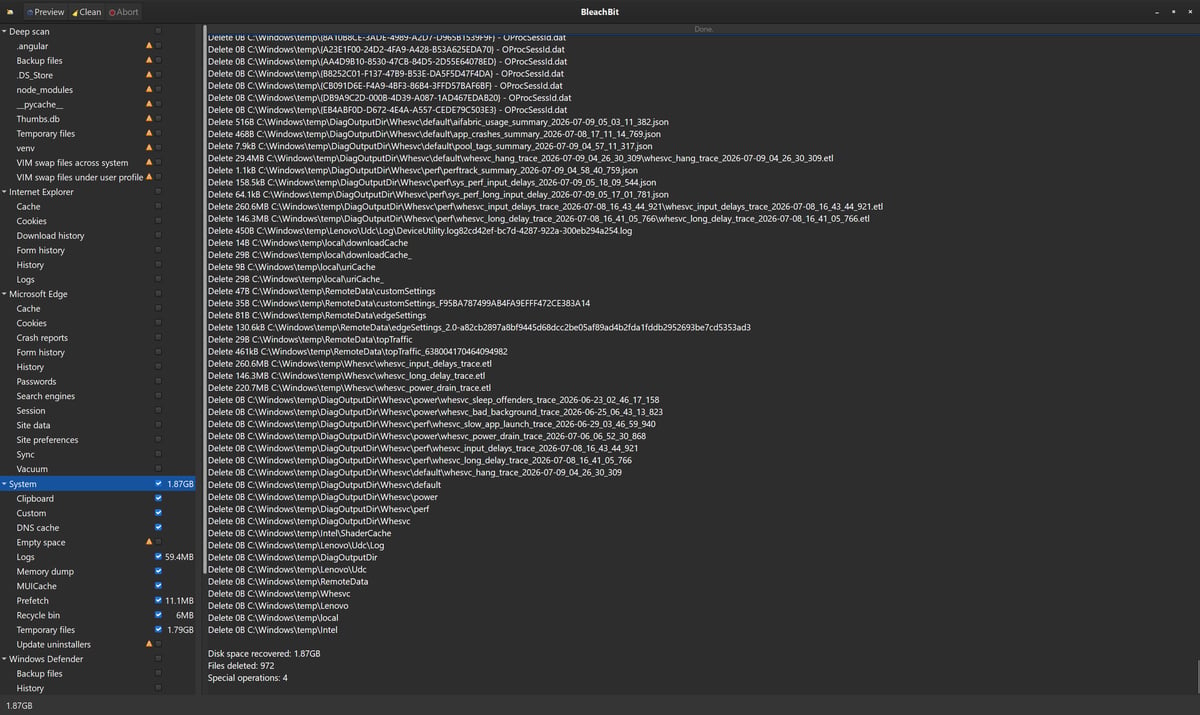The height and width of the screenshot is (715, 1200).
Task: Click warning icon beside VIM swap files across system
Action: pyautogui.click(x=150, y=163)
